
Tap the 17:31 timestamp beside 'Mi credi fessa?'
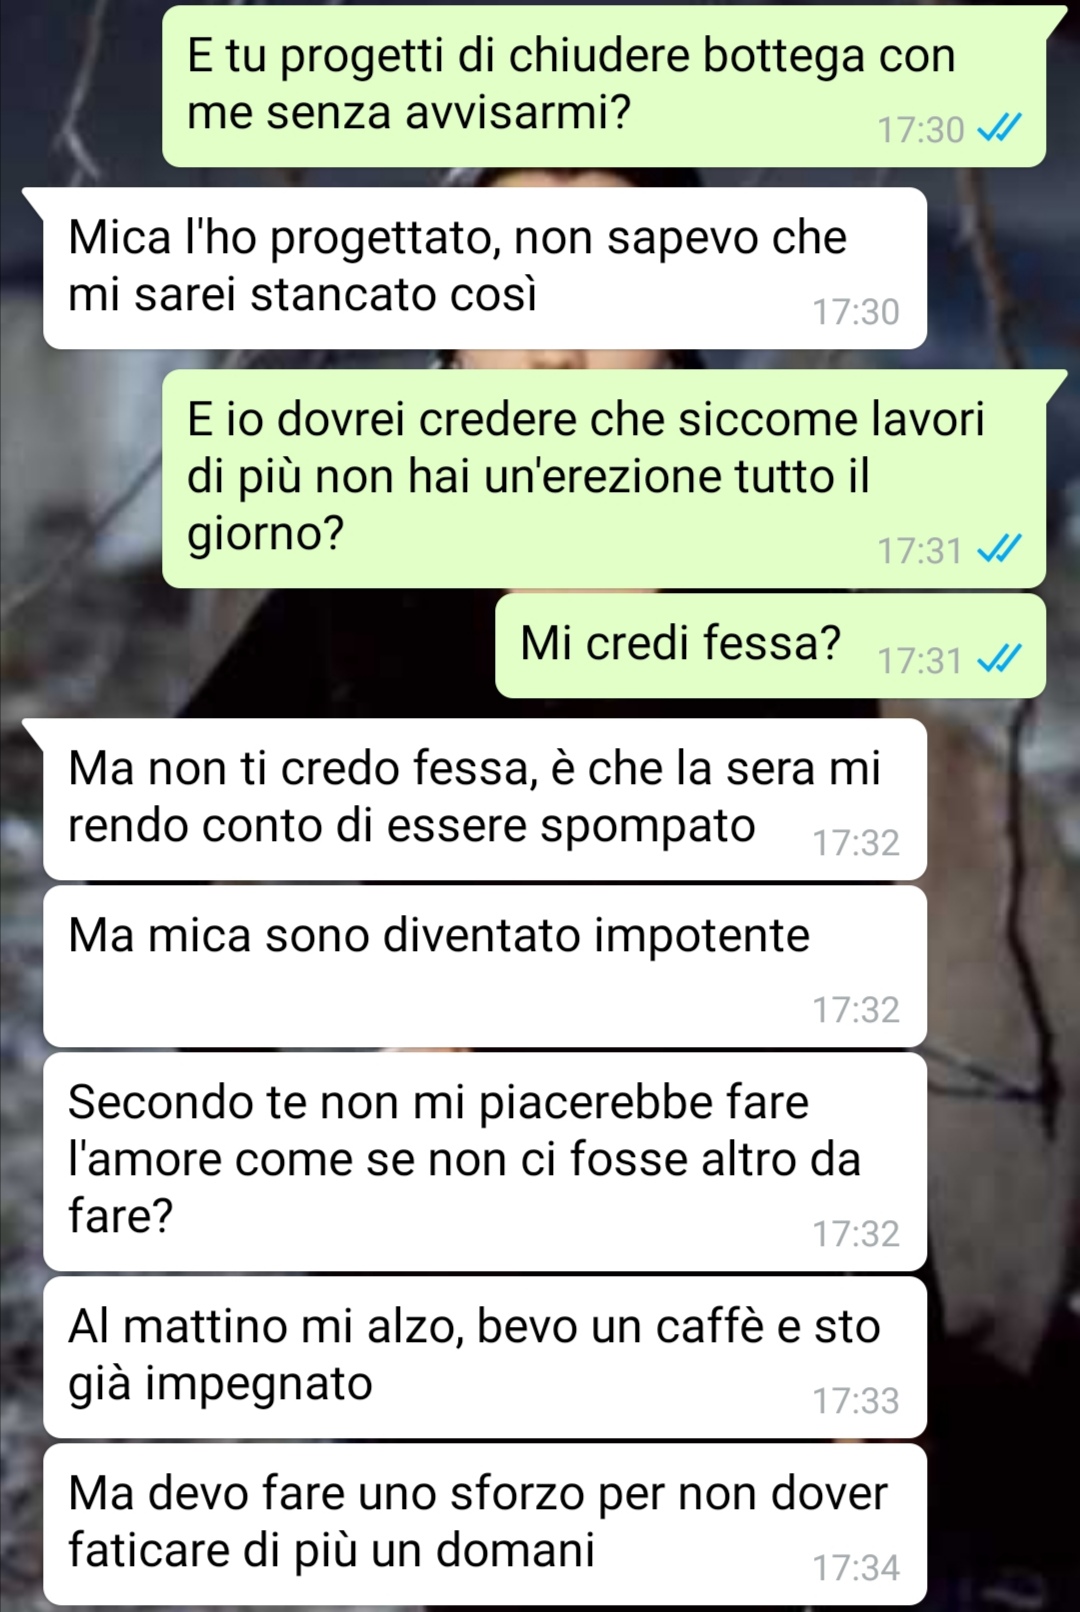coord(921,660)
